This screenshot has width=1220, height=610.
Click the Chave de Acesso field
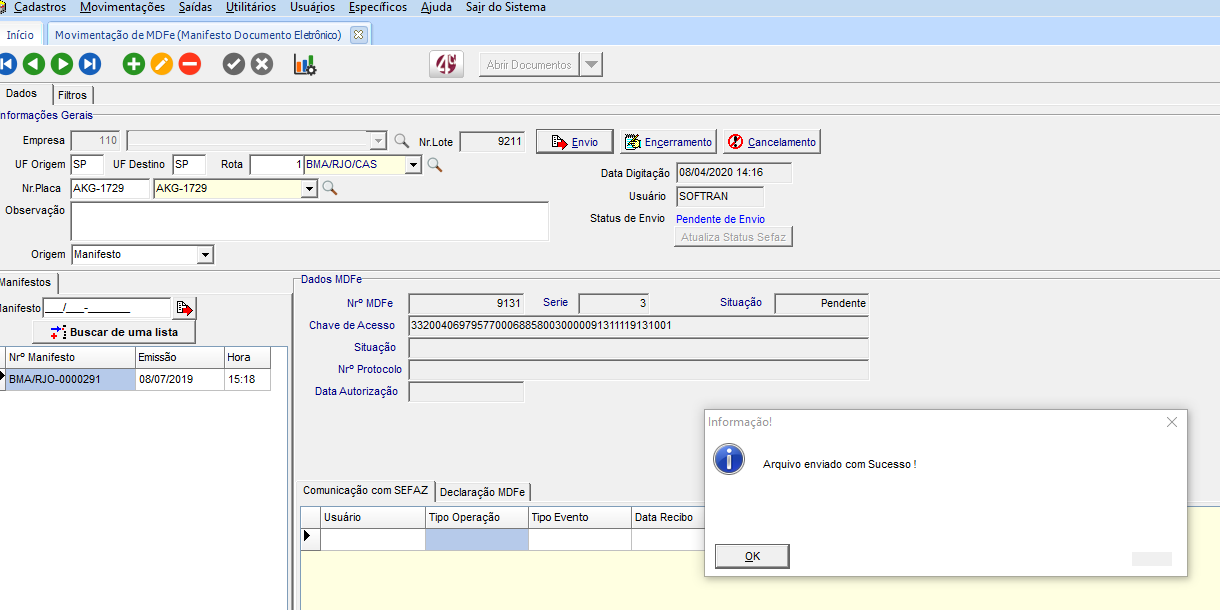click(638, 325)
